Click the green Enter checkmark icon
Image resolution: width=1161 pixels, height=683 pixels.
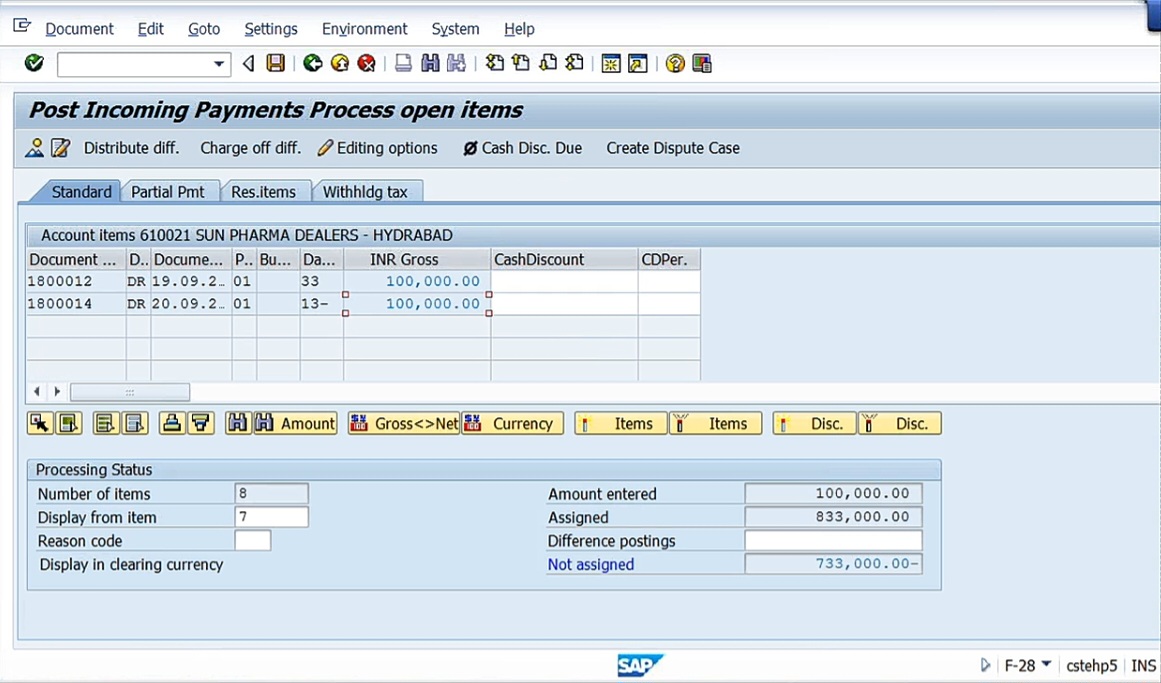(34, 63)
